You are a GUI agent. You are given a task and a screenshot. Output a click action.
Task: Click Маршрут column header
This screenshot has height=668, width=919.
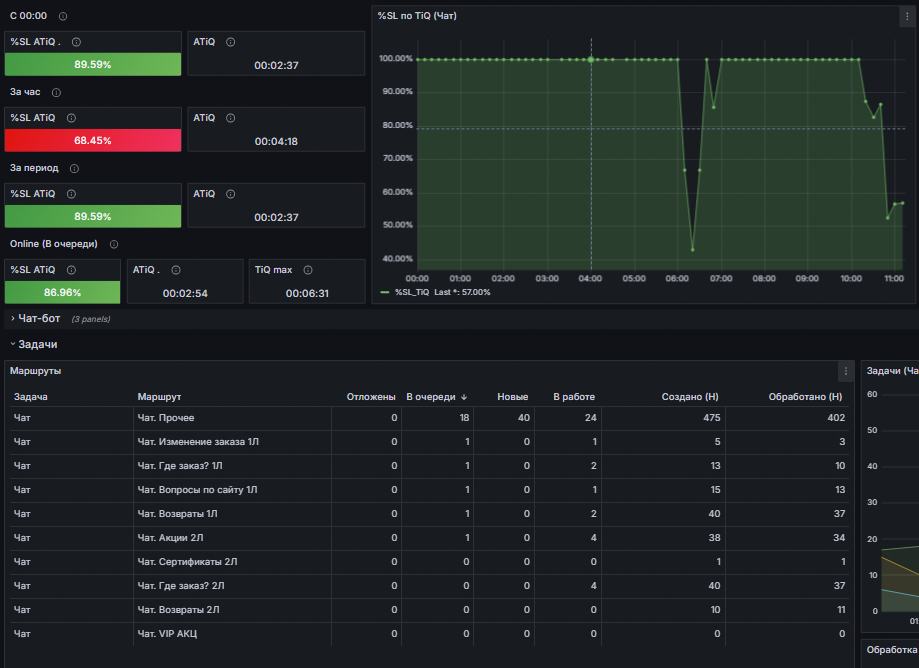click(x=159, y=397)
